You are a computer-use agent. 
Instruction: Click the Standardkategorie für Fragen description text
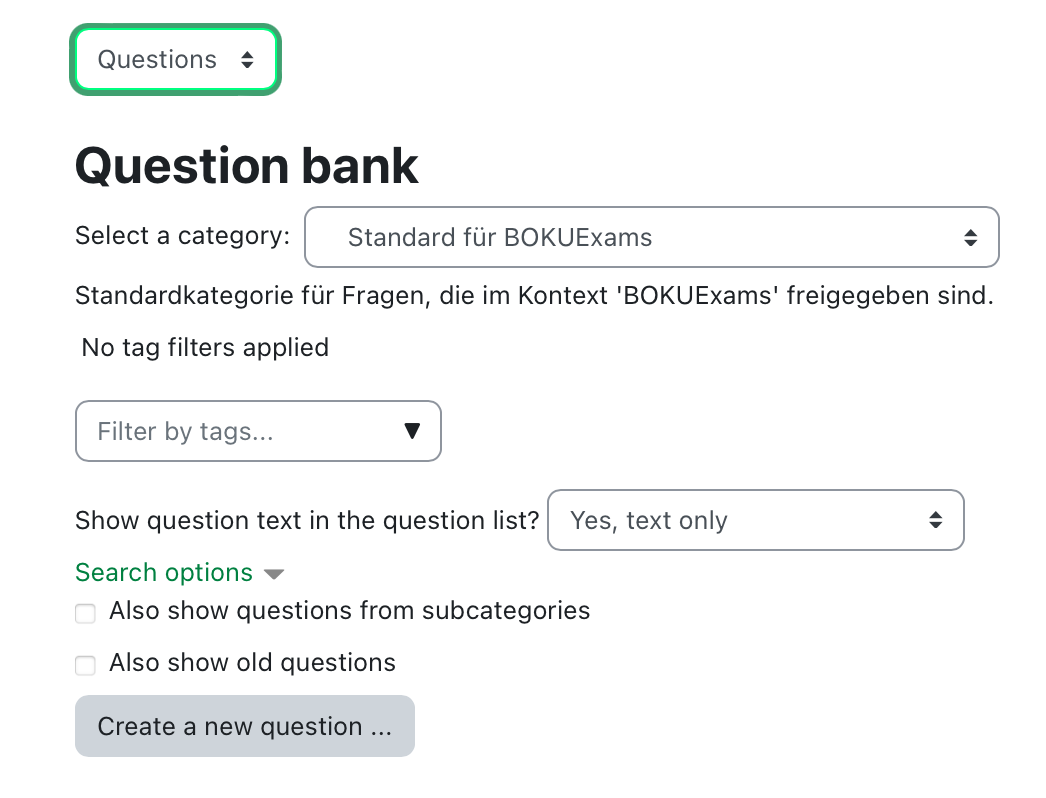(534, 296)
